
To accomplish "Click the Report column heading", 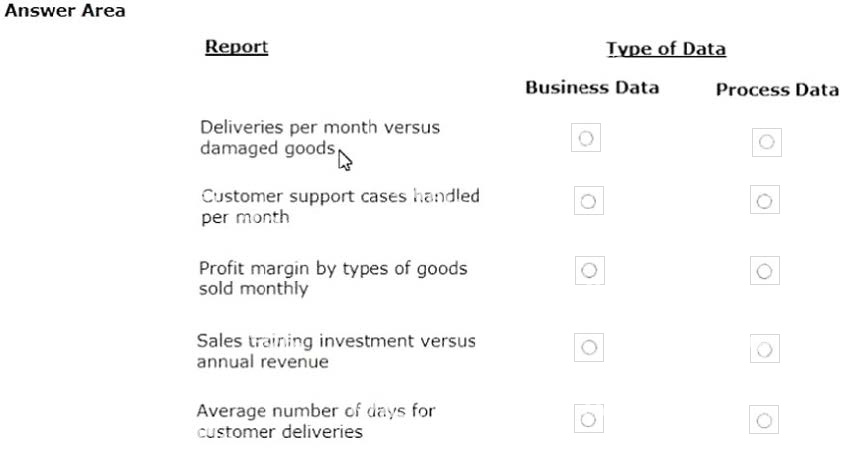I will (236, 46).
